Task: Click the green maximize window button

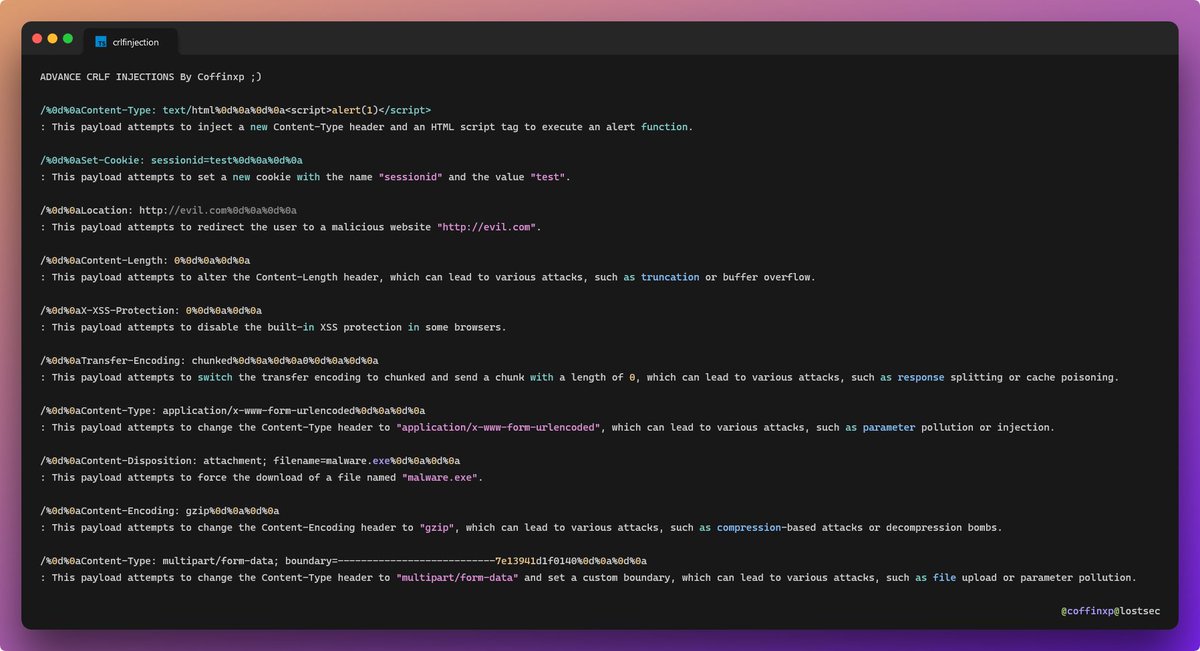Action: coord(68,38)
